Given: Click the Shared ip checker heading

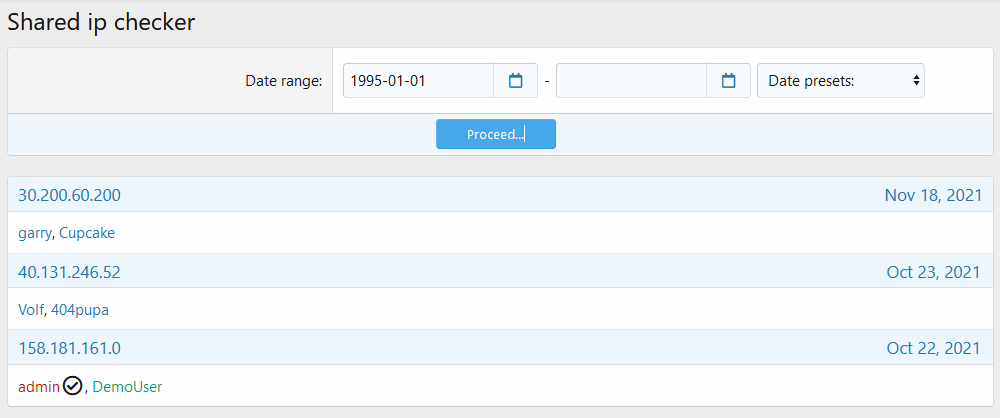Looking at the screenshot, I should pyautogui.click(x=101, y=22).
